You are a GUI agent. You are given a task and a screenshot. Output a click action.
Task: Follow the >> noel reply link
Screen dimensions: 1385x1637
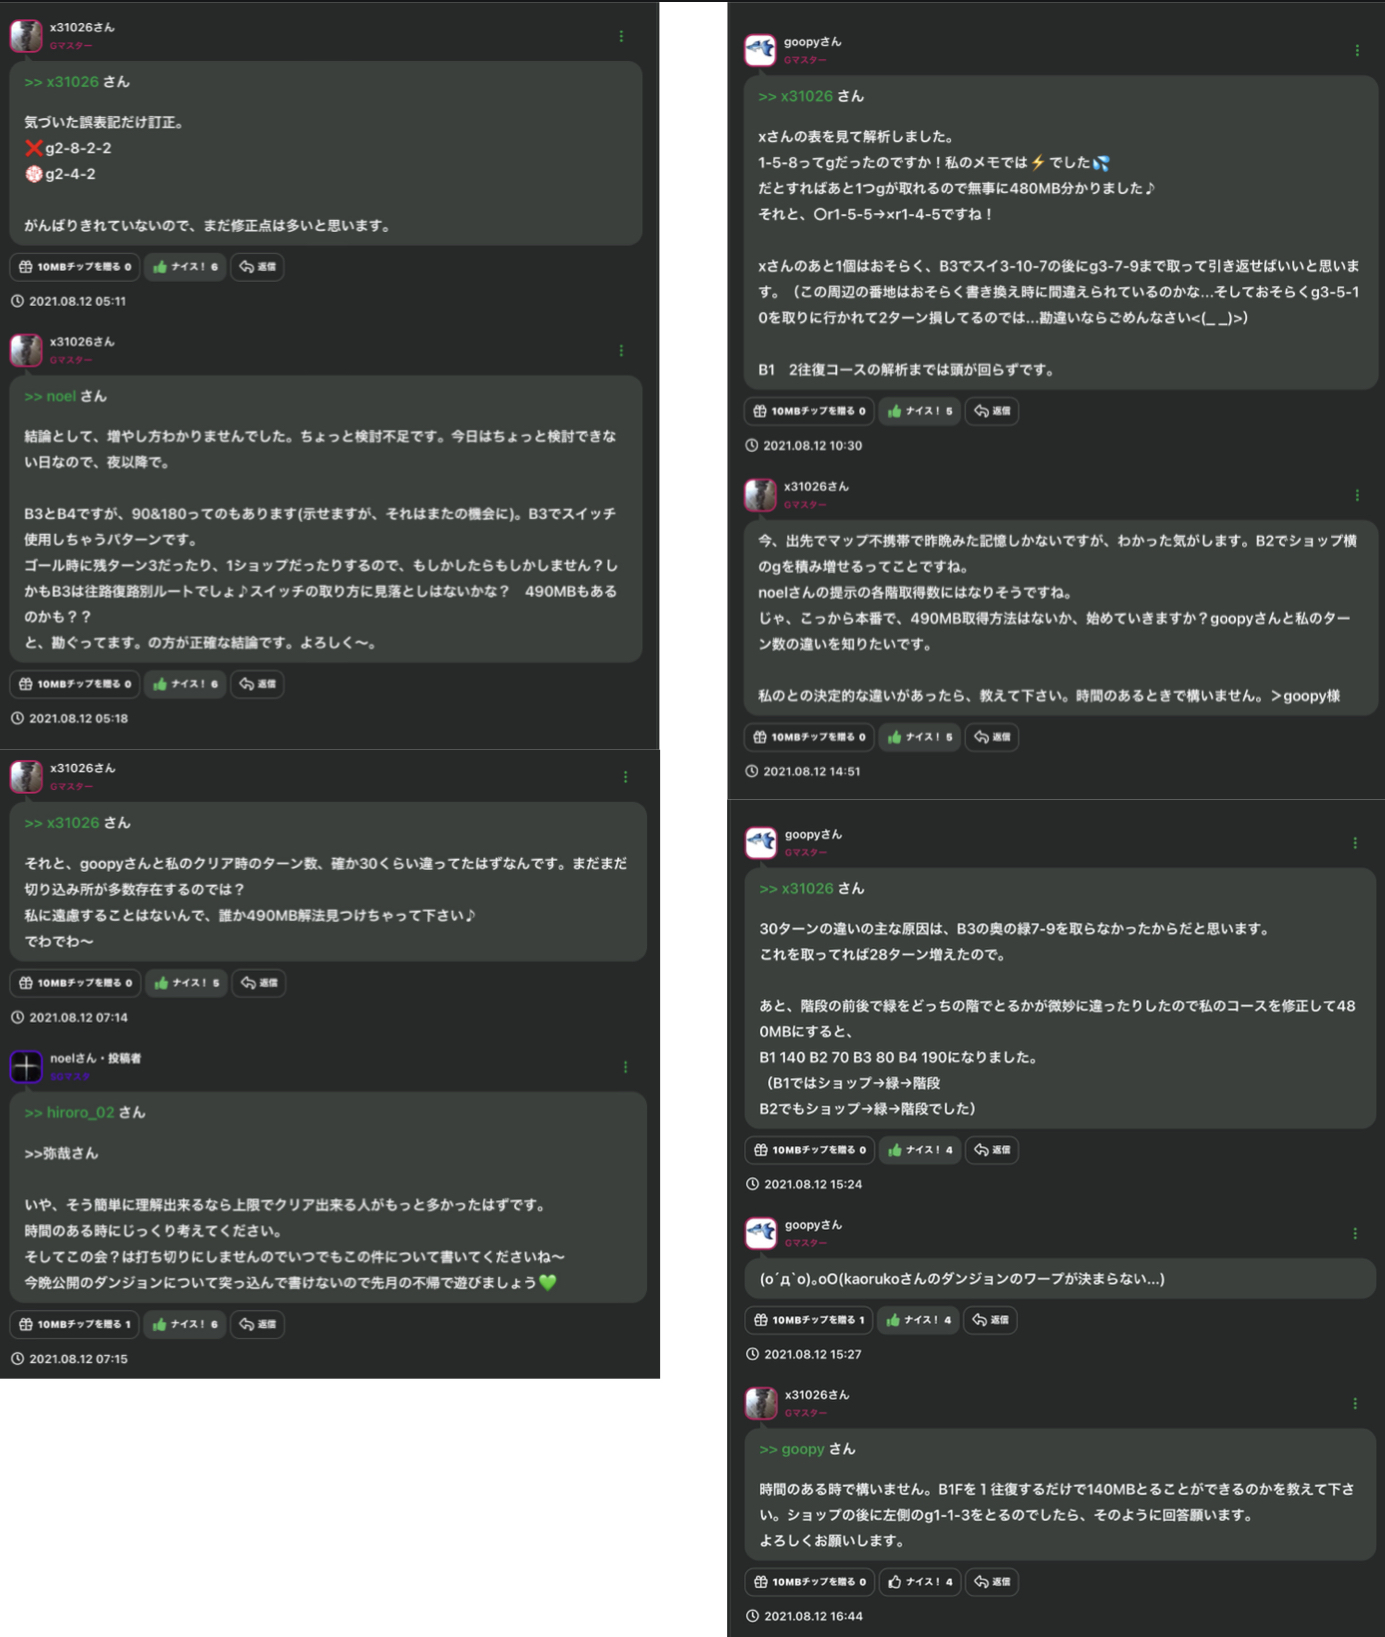click(50, 396)
